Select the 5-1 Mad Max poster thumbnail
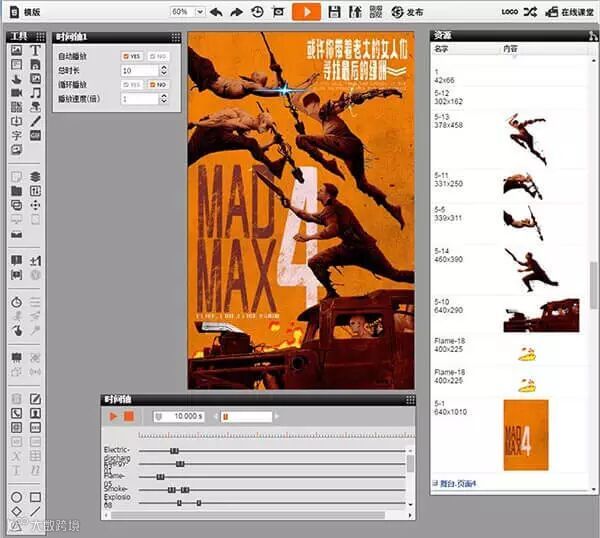Image resolution: width=600 pixels, height=538 pixels. tap(526, 435)
